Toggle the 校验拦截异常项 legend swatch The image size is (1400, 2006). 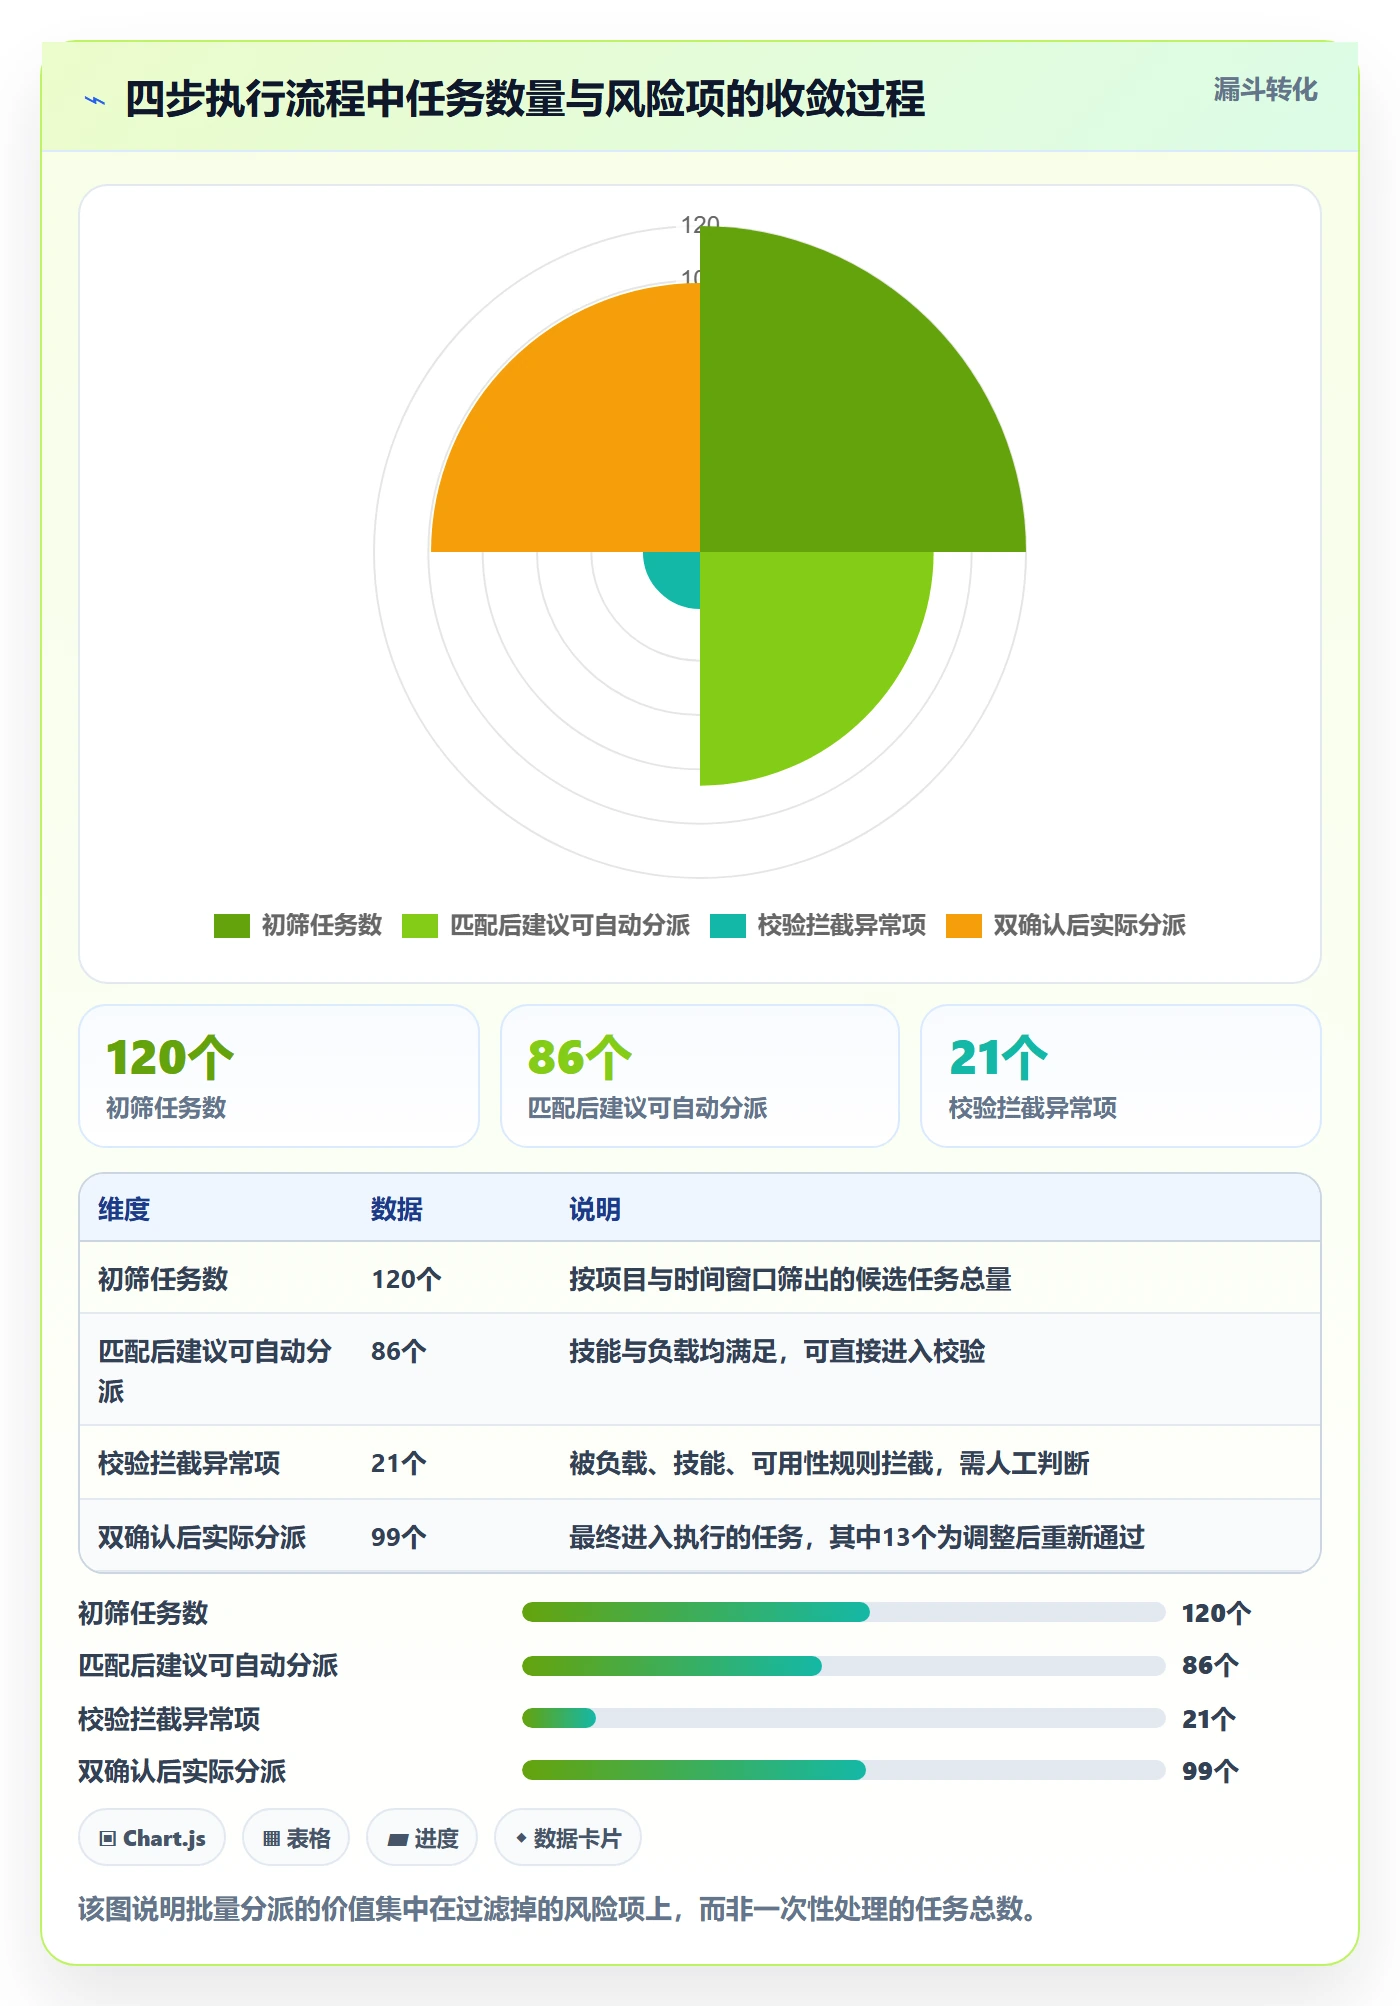[x=728, y=926]
